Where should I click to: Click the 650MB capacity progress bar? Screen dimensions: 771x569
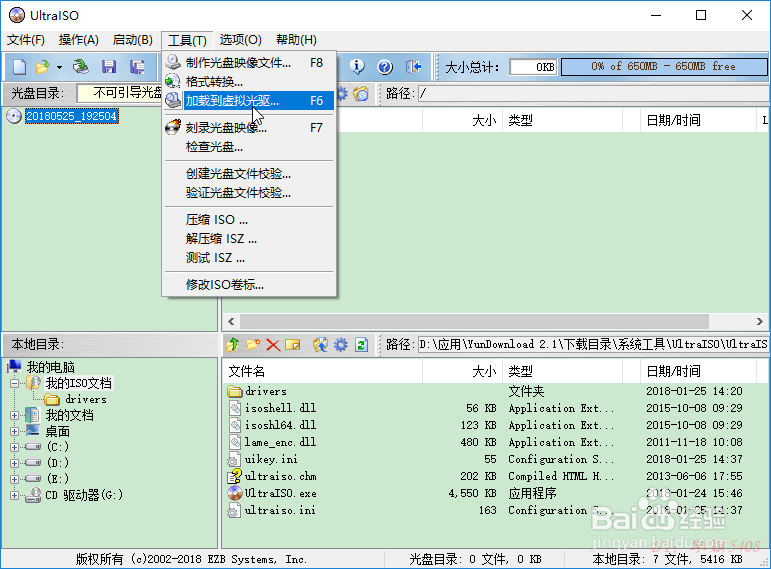coord(664,66)
